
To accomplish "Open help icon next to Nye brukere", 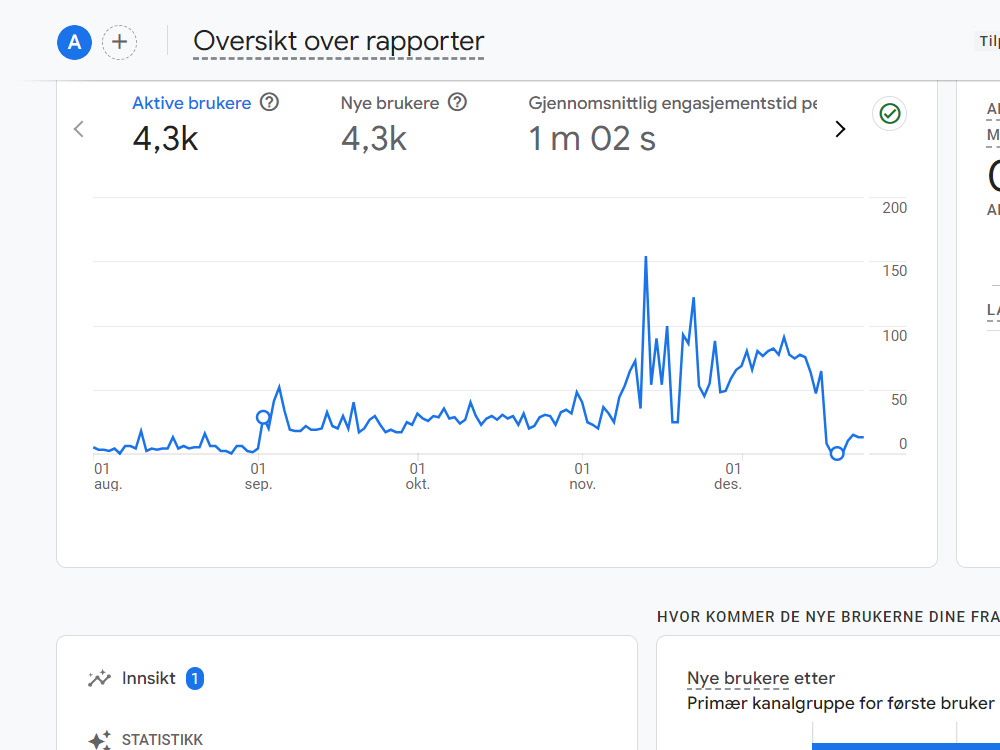I will click(457, 102).
